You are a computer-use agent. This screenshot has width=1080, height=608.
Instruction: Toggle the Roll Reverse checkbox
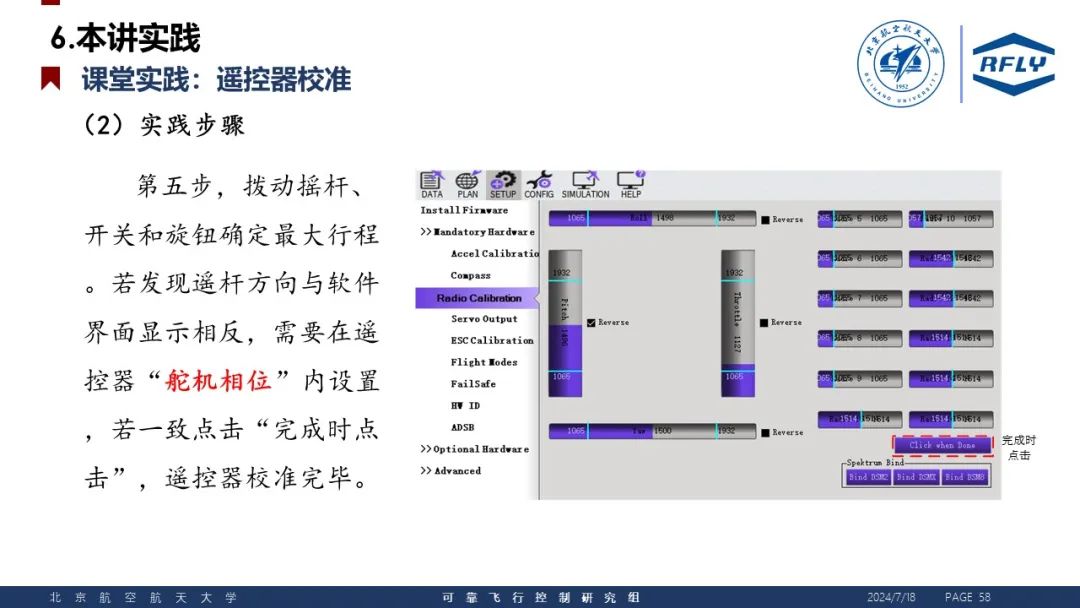pyautogui.click(x=766, y=219)
